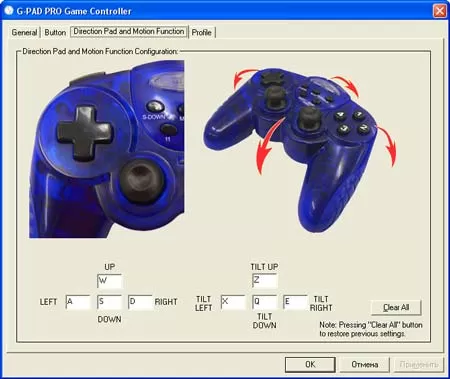Click the TILT UP field containing Z

(265, 281)
